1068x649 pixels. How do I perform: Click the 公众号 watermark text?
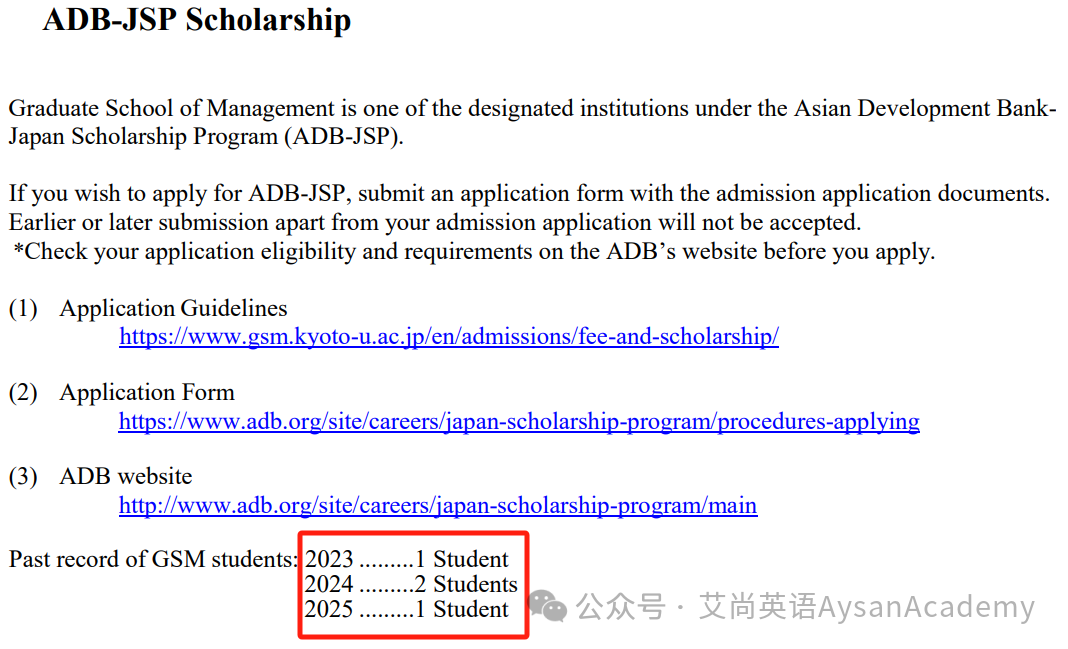pos(621,606)
